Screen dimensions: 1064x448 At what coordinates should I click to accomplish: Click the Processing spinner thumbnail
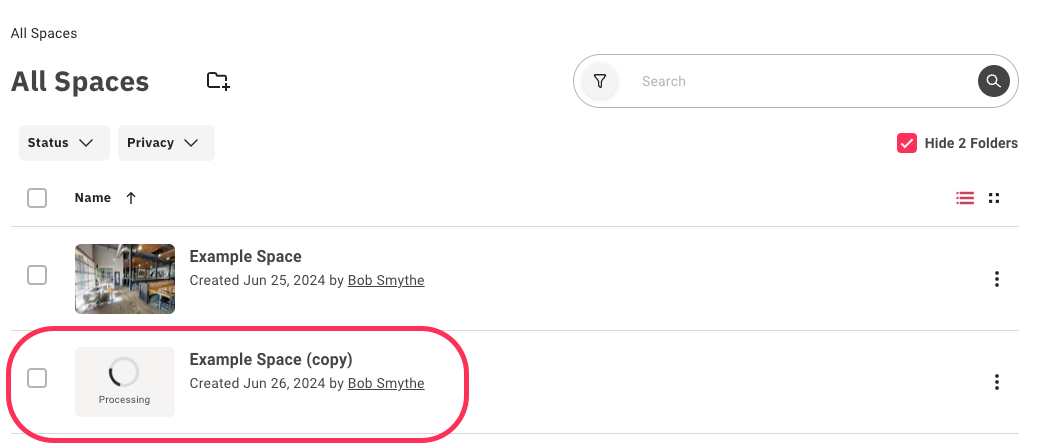pyautogui.click(x=125, y=381)
